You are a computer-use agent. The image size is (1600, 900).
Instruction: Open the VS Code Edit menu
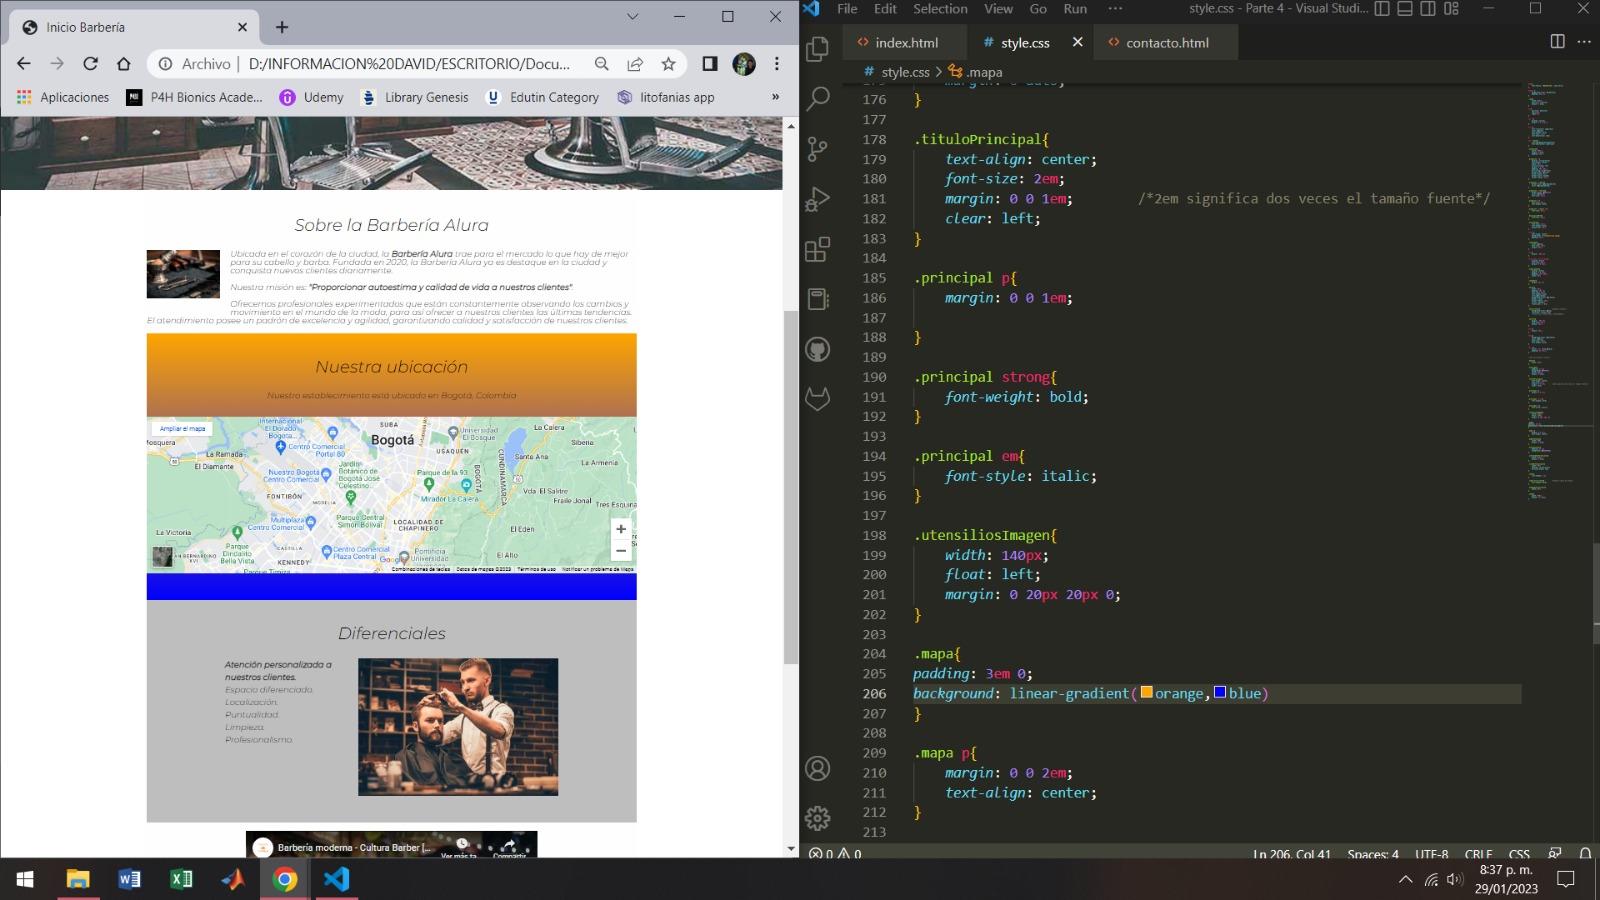click(x=885, y=9)
